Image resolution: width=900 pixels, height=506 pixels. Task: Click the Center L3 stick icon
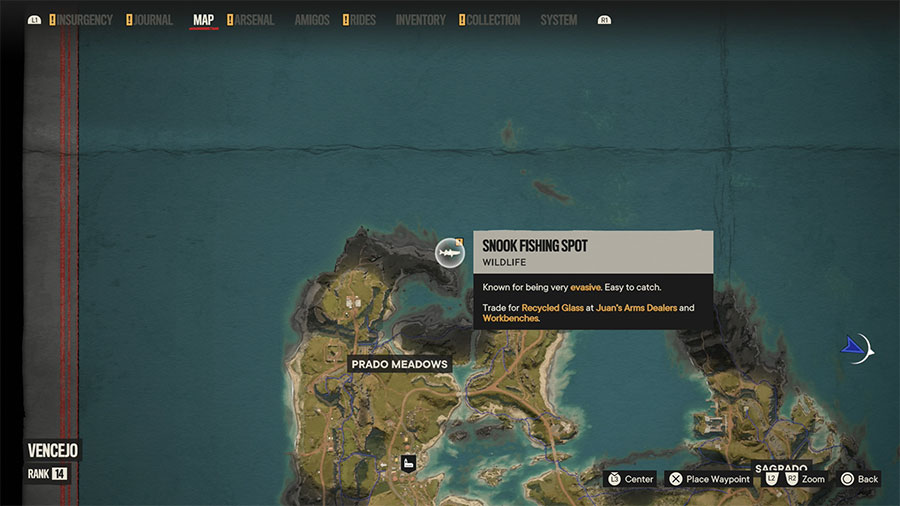click(615, 479)
